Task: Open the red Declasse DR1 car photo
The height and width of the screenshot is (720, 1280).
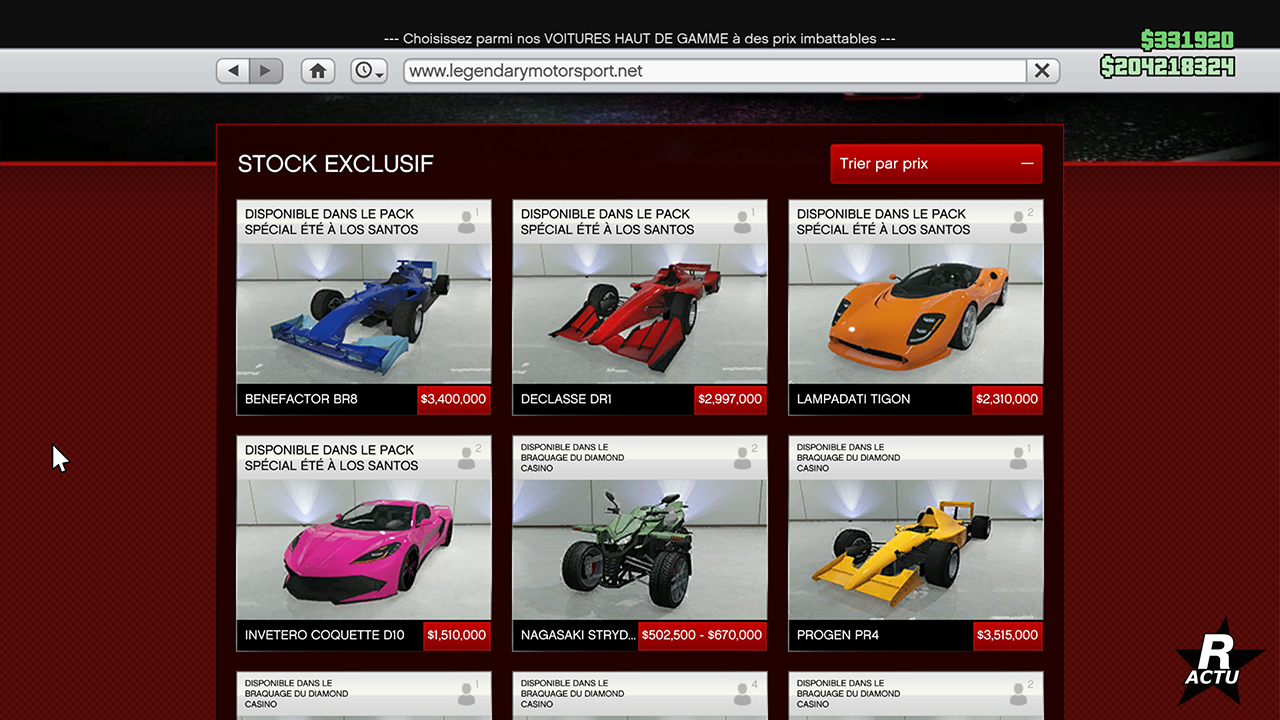Action: pyautogui.click(x=640, y=314)
